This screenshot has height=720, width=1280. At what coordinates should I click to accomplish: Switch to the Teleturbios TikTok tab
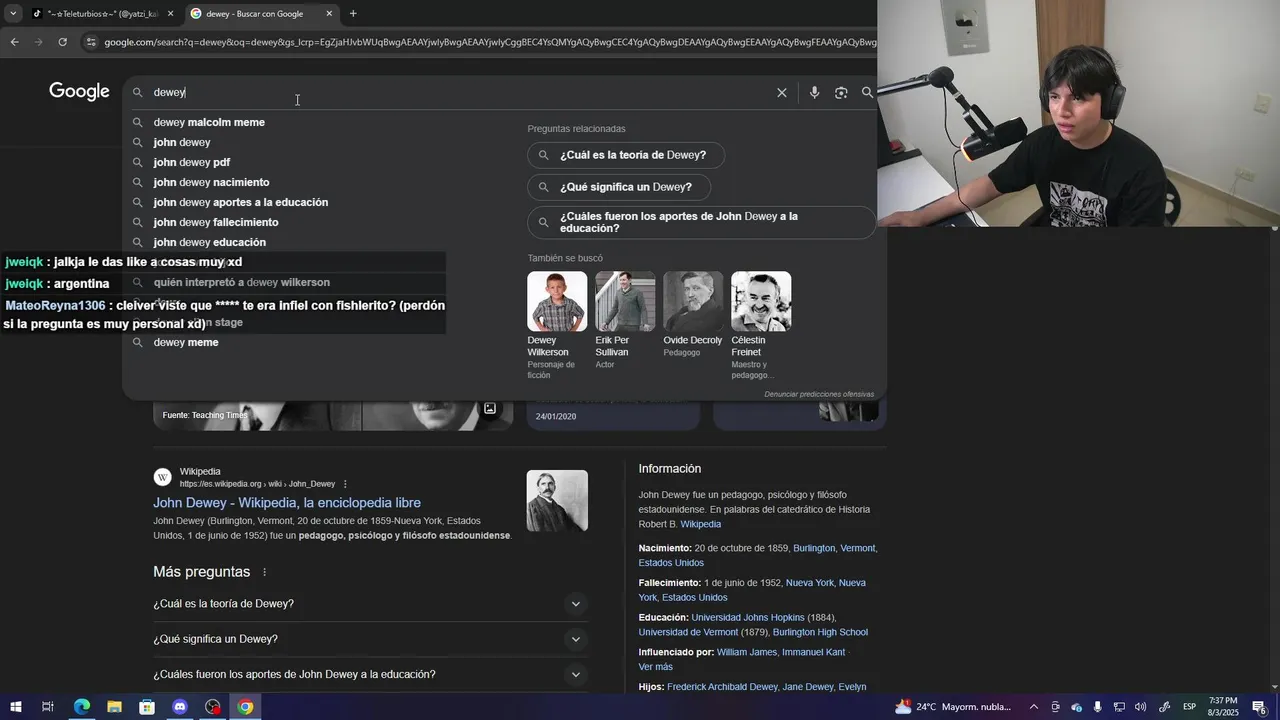[x=102, y=13]
